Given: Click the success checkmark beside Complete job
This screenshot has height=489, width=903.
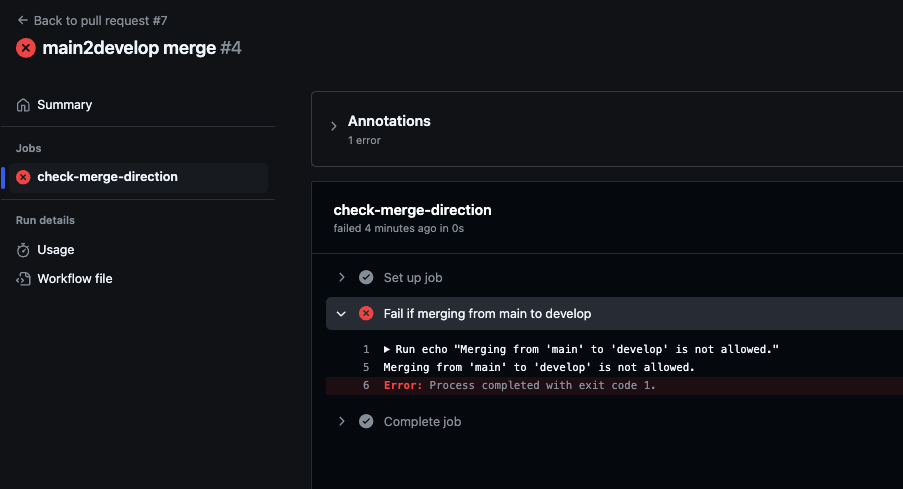Looking at the screenshot, I should [x=366, y=421].
